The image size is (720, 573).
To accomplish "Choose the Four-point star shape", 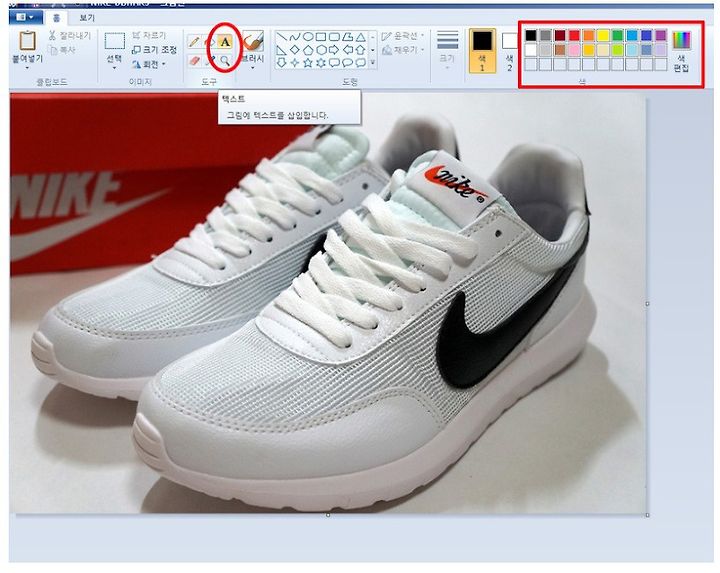I will (x=295, y=62).
